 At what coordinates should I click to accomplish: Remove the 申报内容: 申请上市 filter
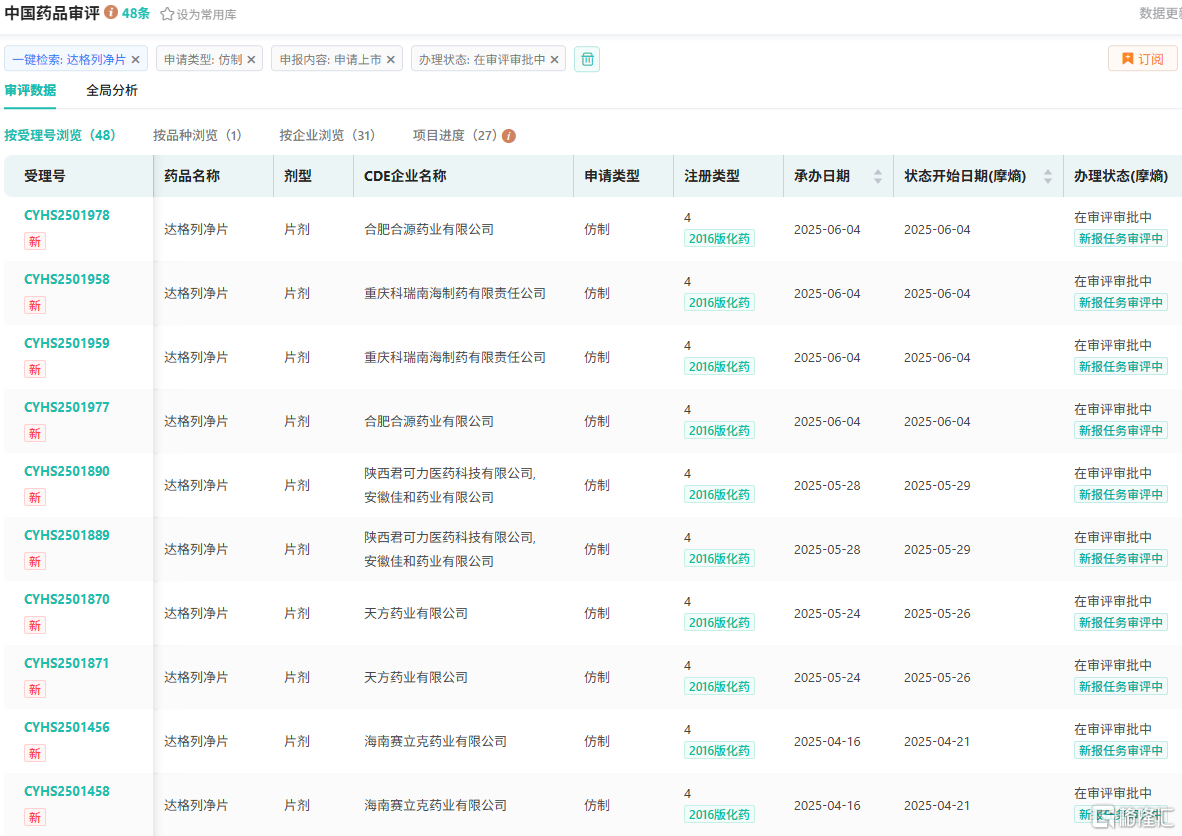coord(390,60)
